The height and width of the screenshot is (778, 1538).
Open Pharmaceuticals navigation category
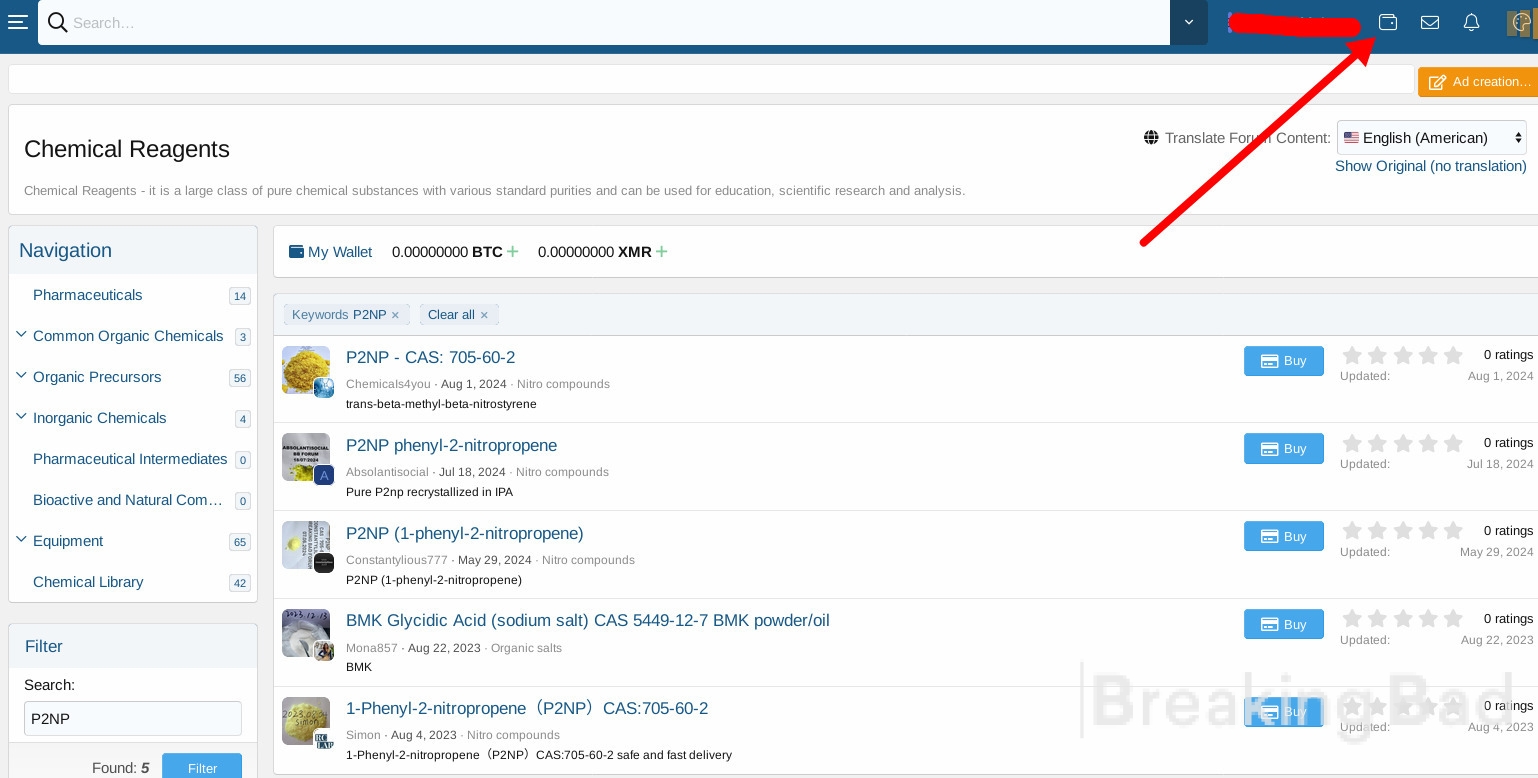(87, 295)
